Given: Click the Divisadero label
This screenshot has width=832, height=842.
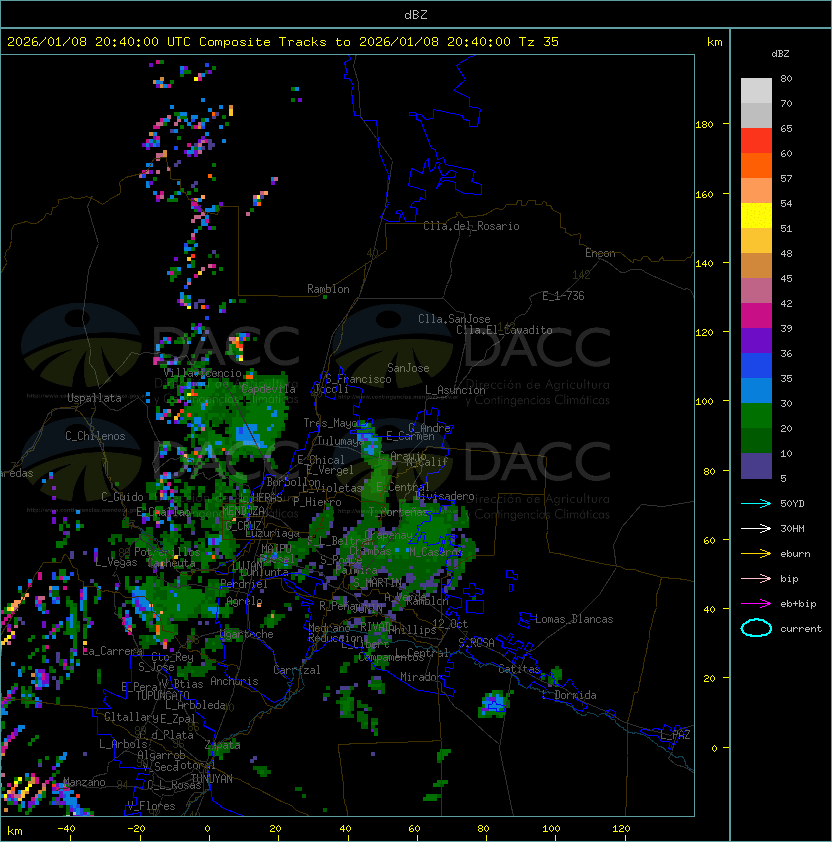Looking at the screenshot, I should [444, 496].
